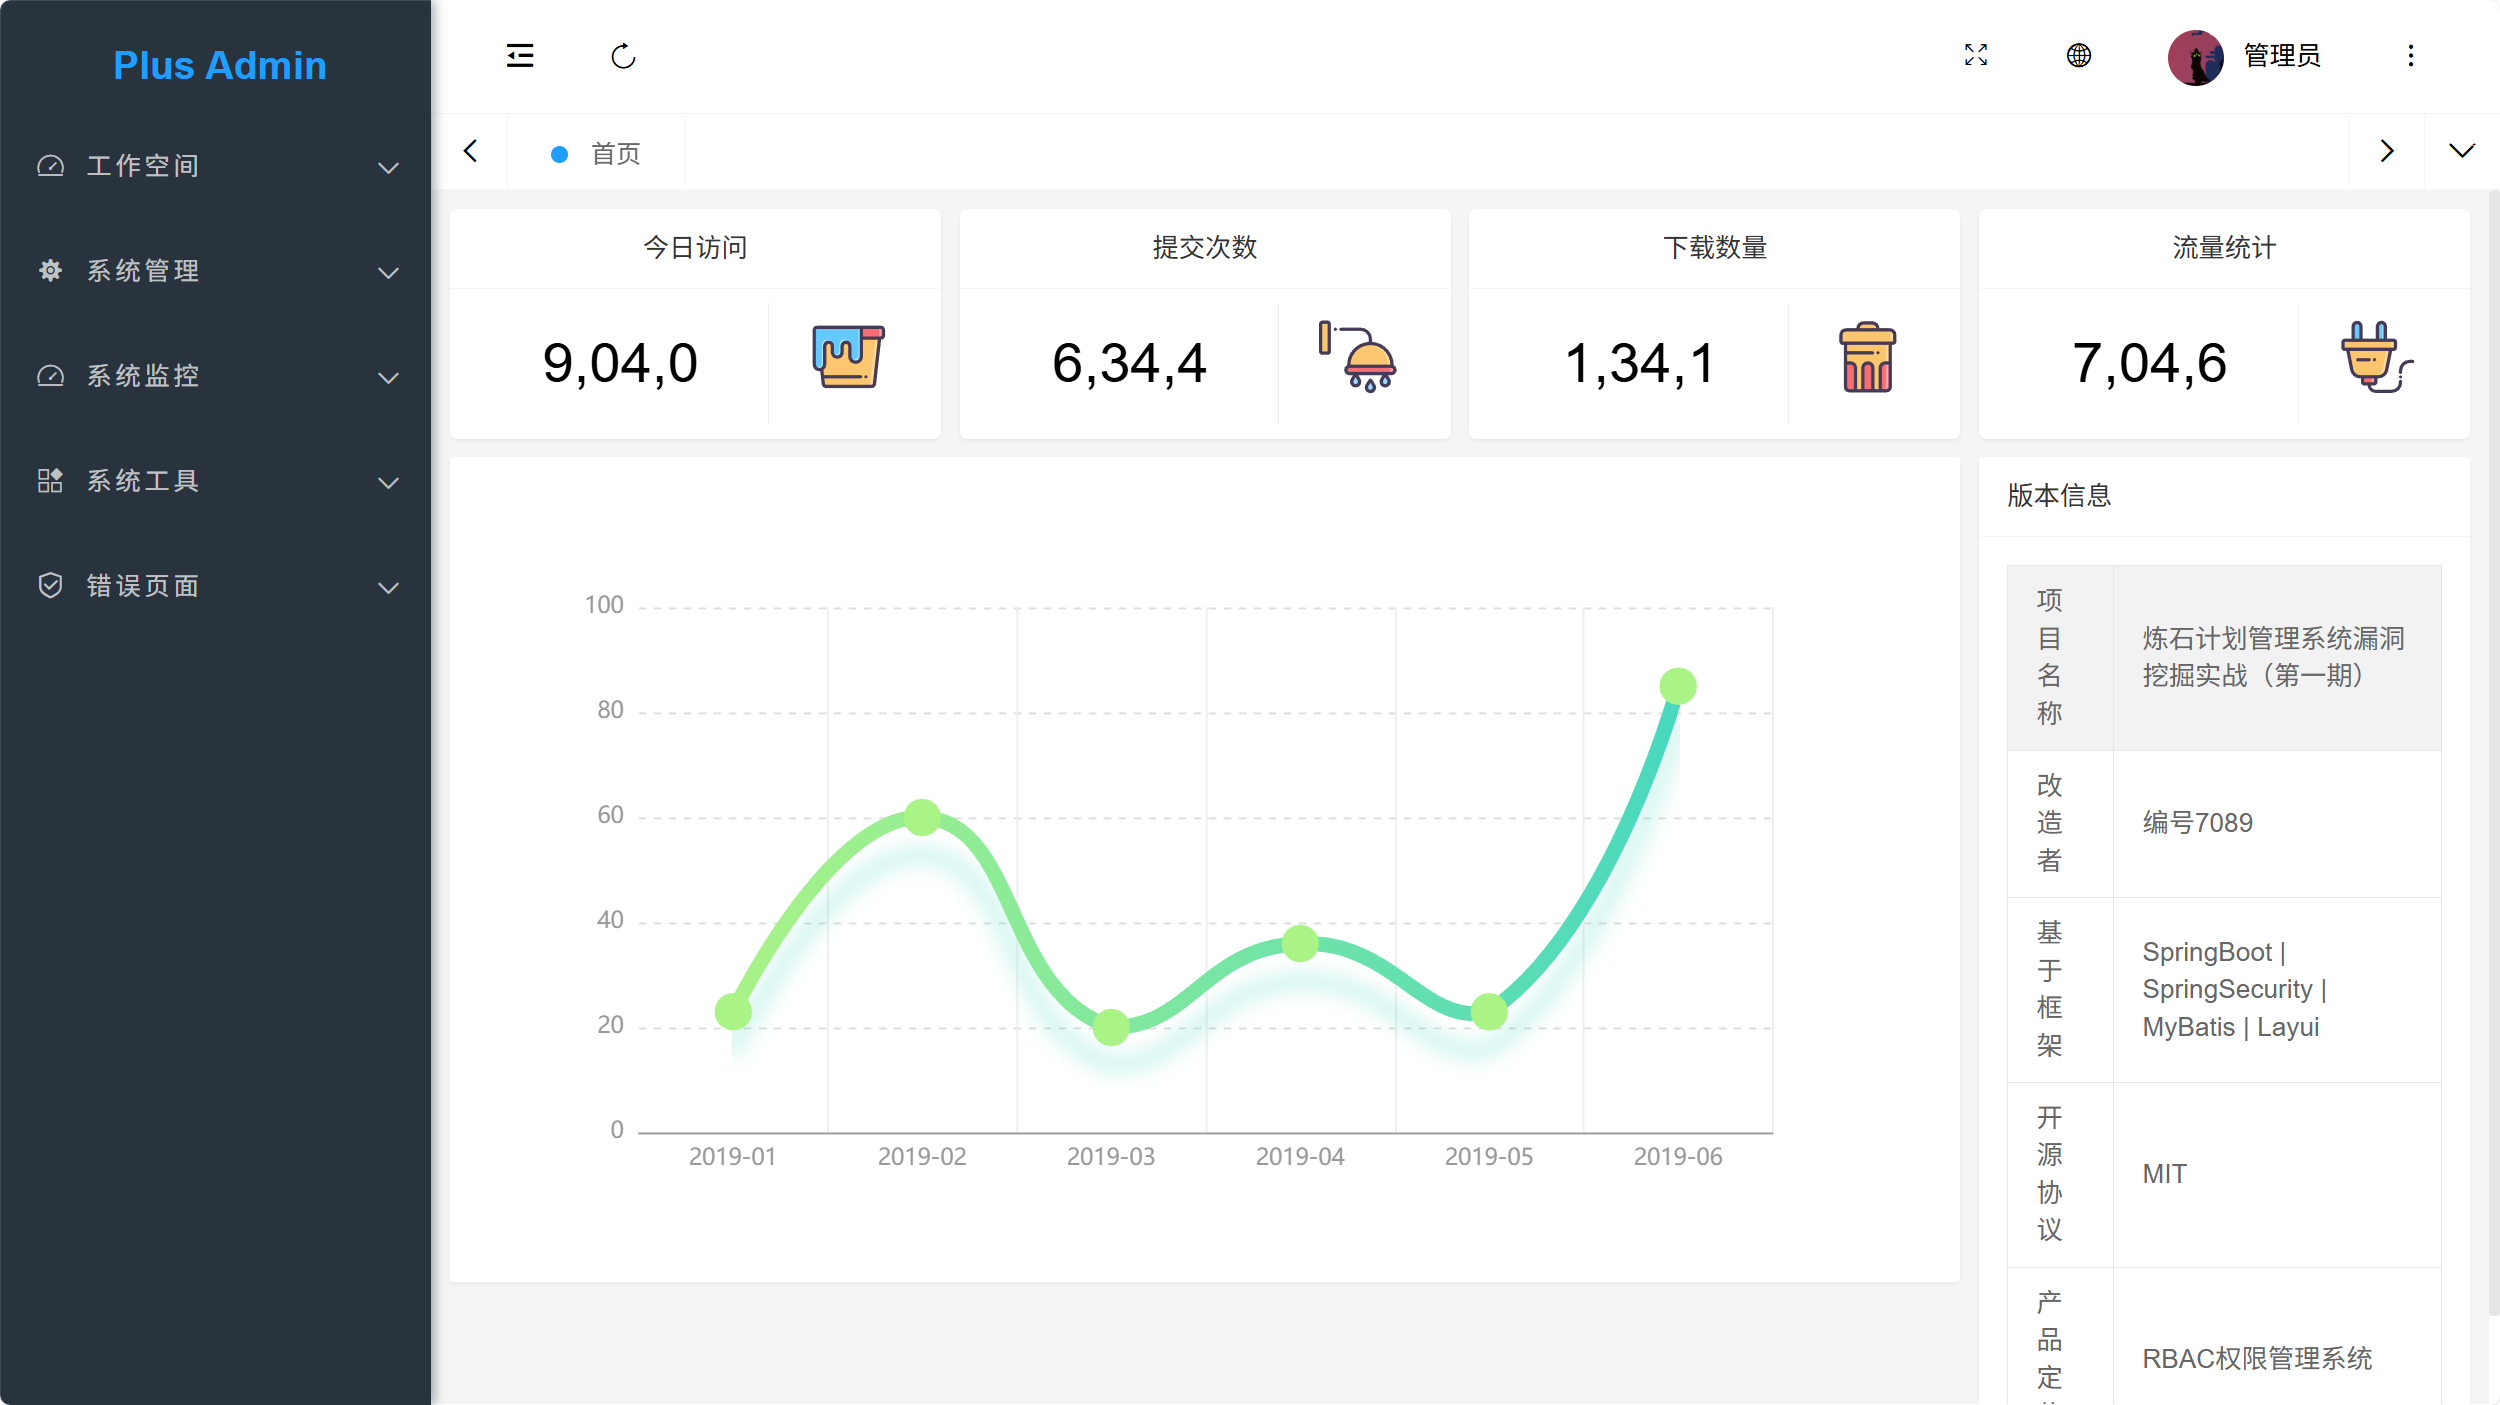This screenshot has width=2500, height=1405.
Task: Click the Plus Admin logo title
Action: tap(219, 66)
